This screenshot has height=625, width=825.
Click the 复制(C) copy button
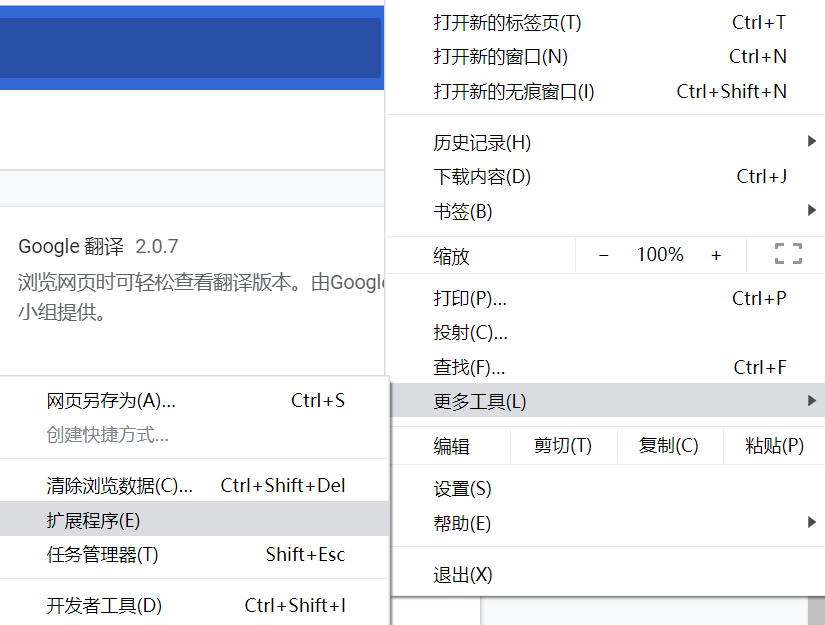tap(669, 446)
